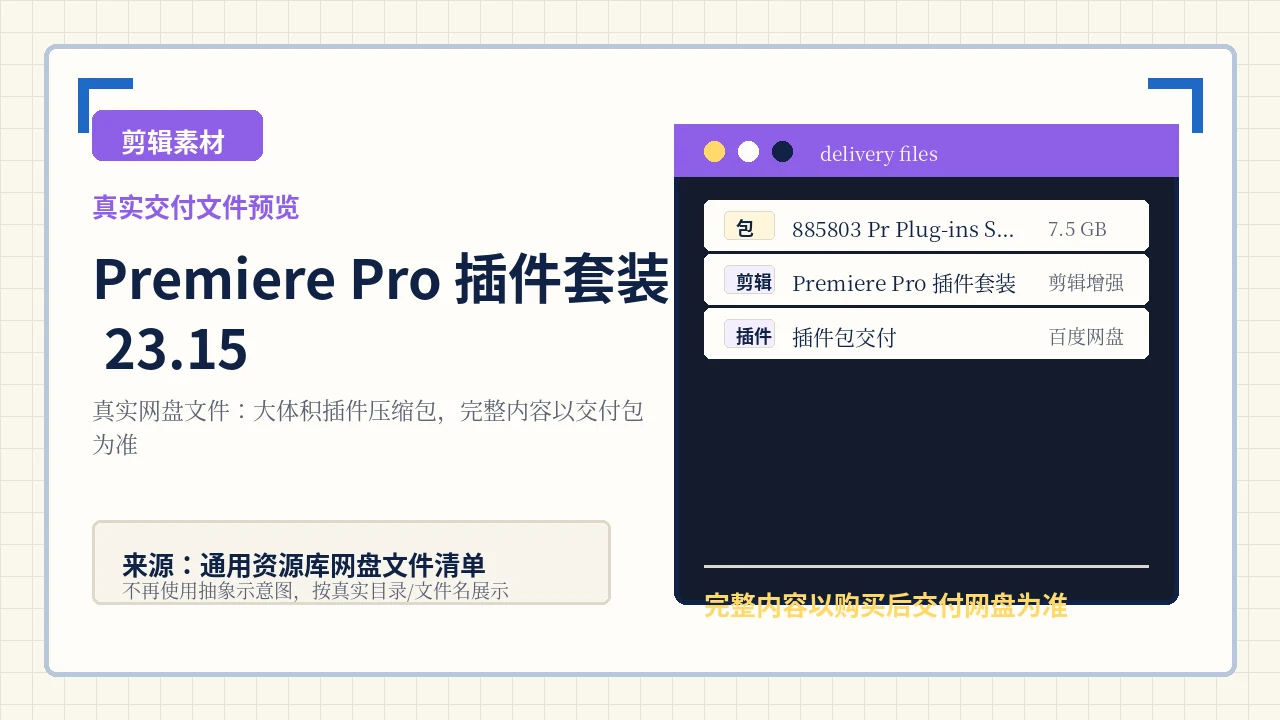Image resolution: width=1280 pixels, height=720 pixels.
Task: Click the 剪辑素材 purple tag
Action: (177, 136)
